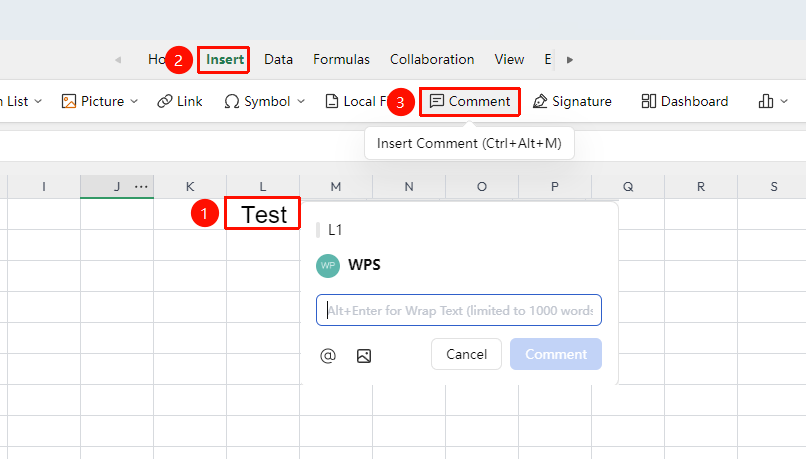Switch to the Collaboration tab
806x459 pixels.
tap(432, 60)
